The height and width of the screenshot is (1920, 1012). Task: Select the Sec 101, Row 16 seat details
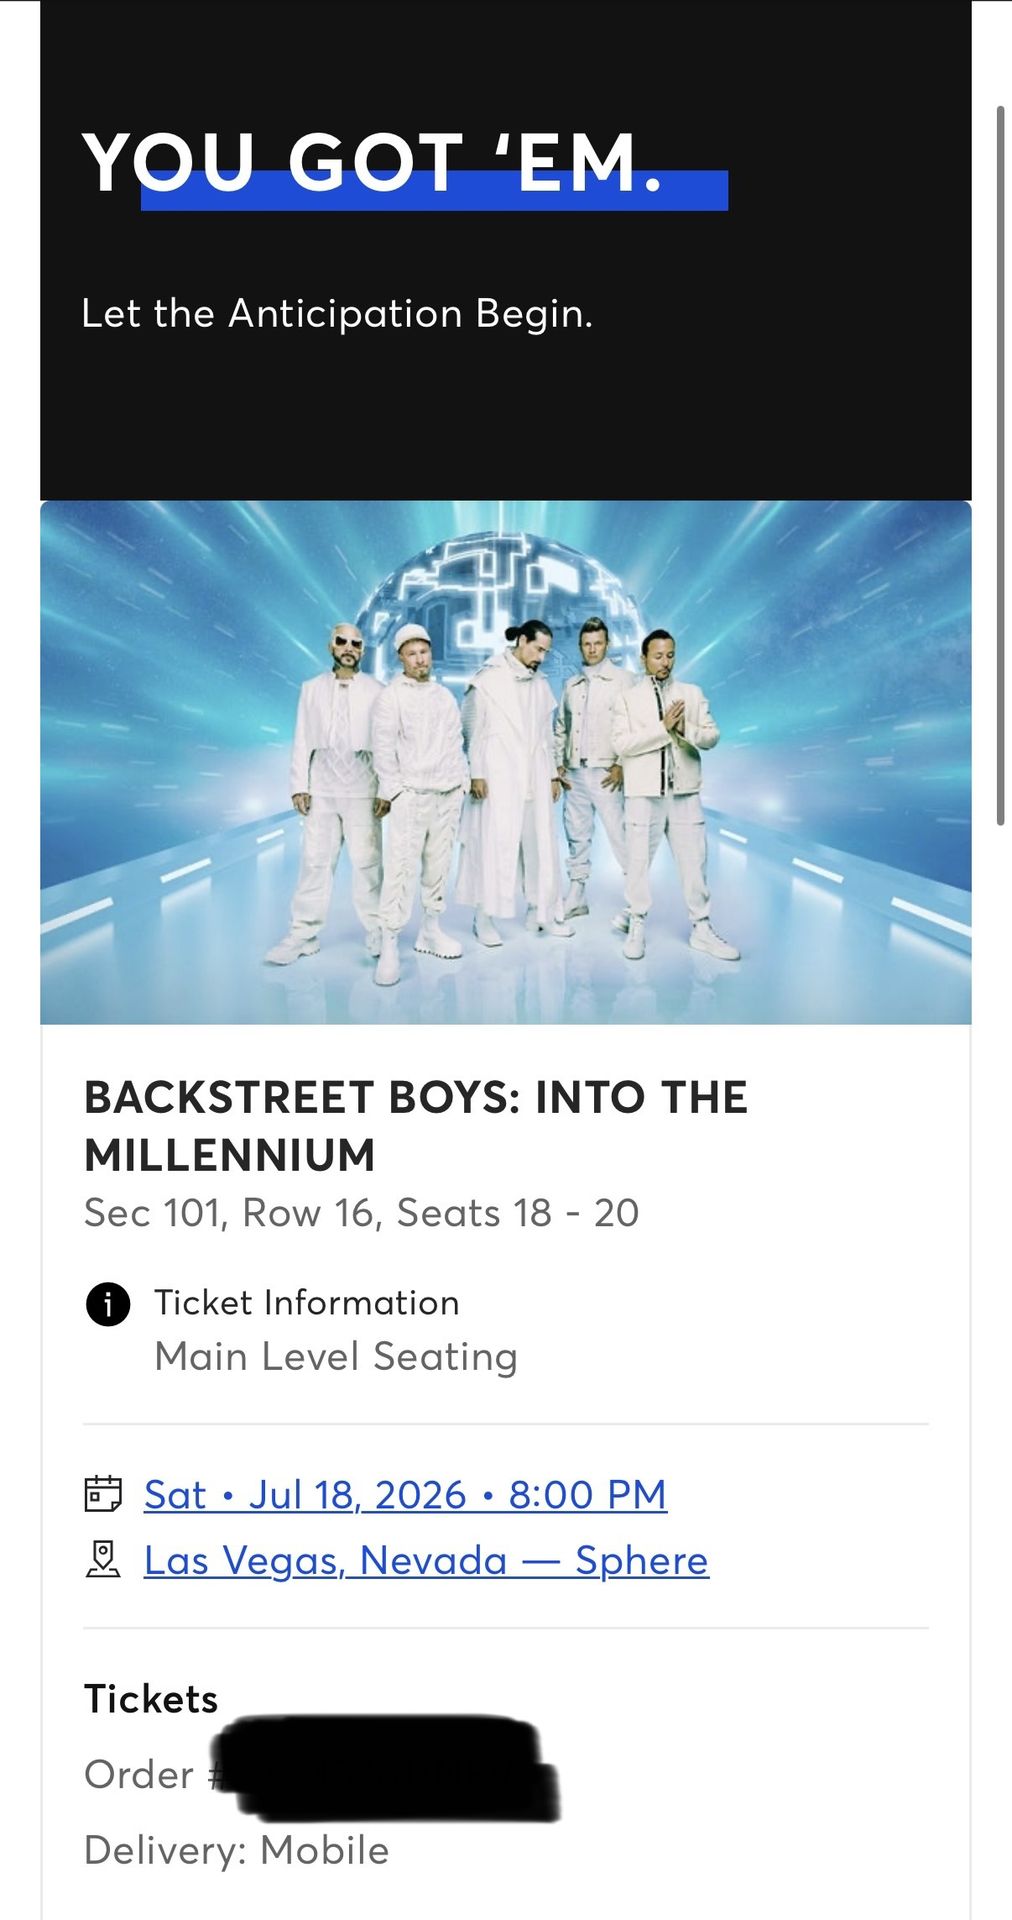pos(361,1213)
